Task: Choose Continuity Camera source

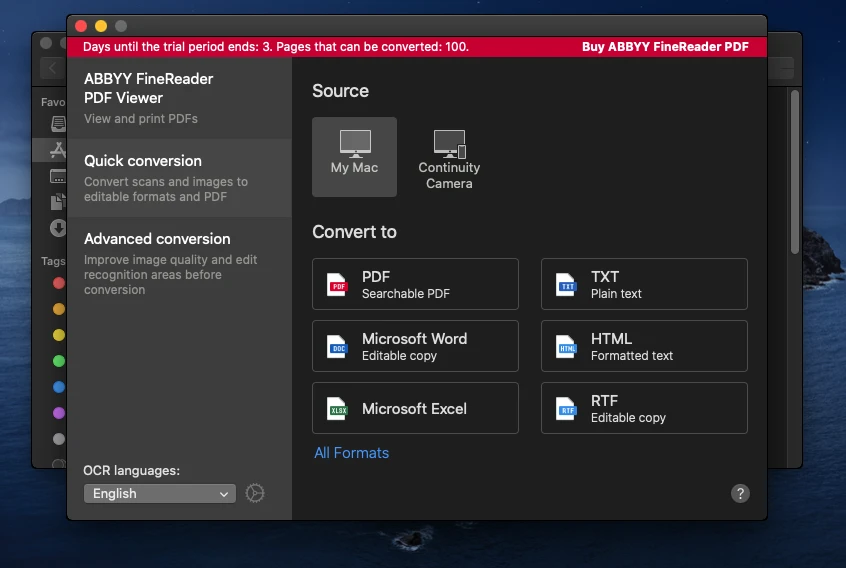Action: pyautogui.click(x=449, y=158)
